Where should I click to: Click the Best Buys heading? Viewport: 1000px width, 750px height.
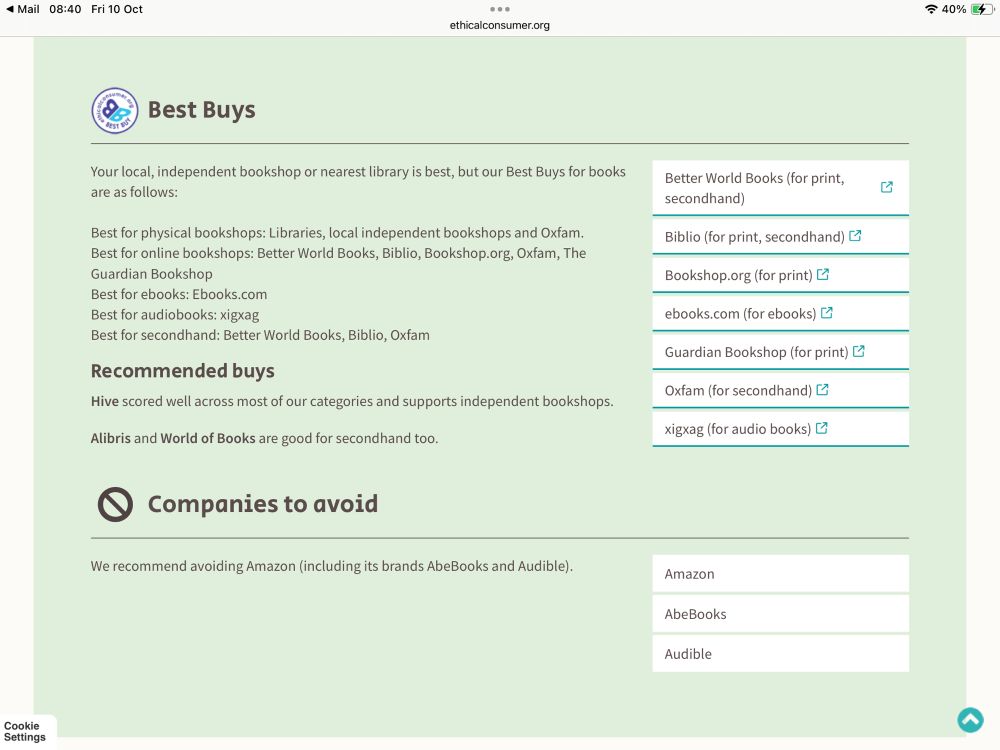(202, 110)
